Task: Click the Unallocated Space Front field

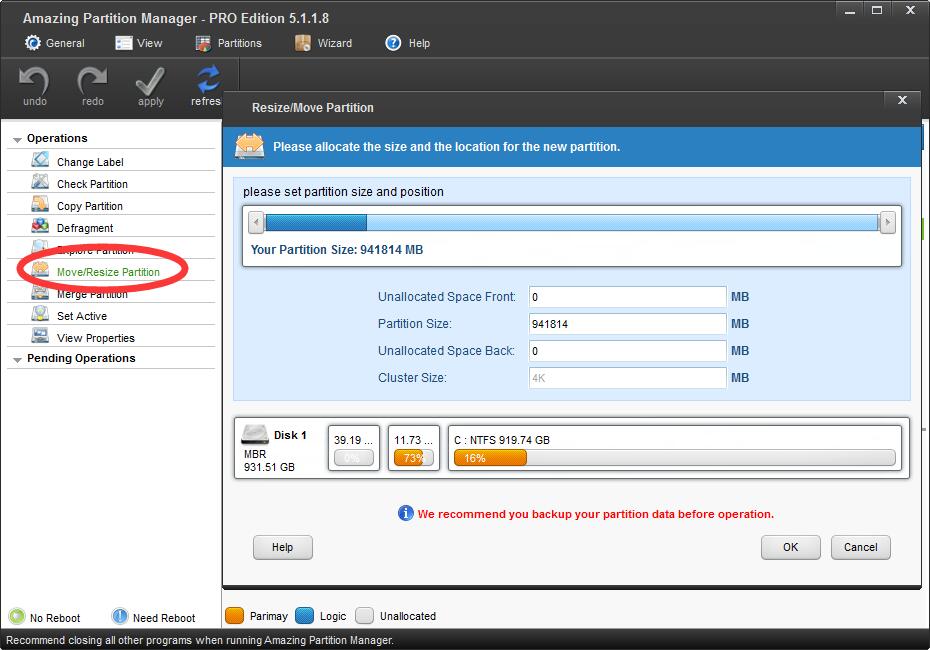Action: click(627, 297)
